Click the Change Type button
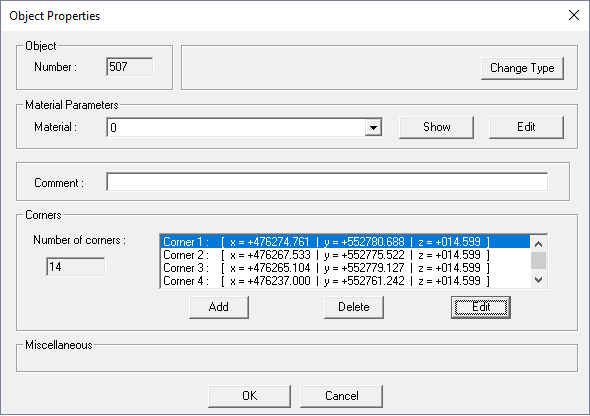The height and width of the screenshot is (416, 590). (522, 68)
